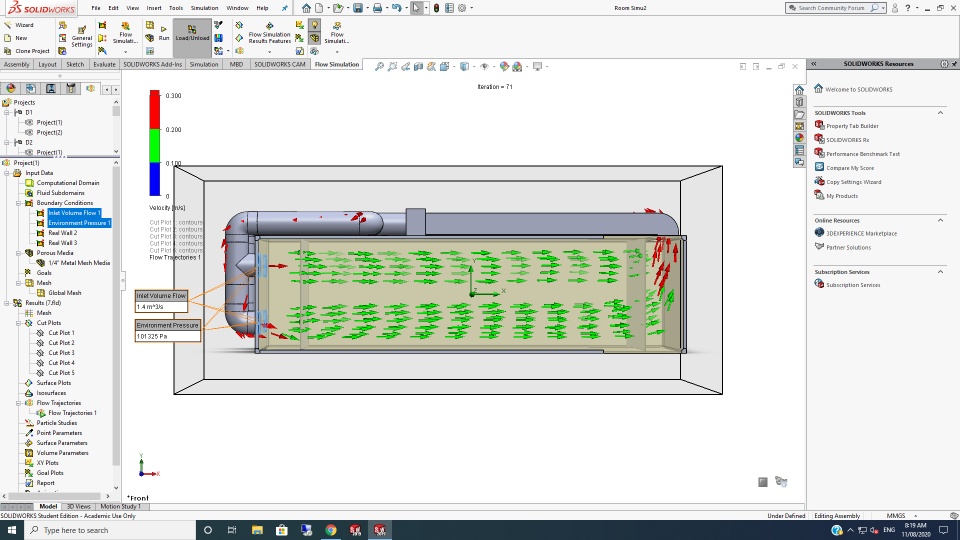Screen dimensions: 960x540
Task: Open Property Tab Builder tool
Action: pyautogui.click(x=851, y=126)
